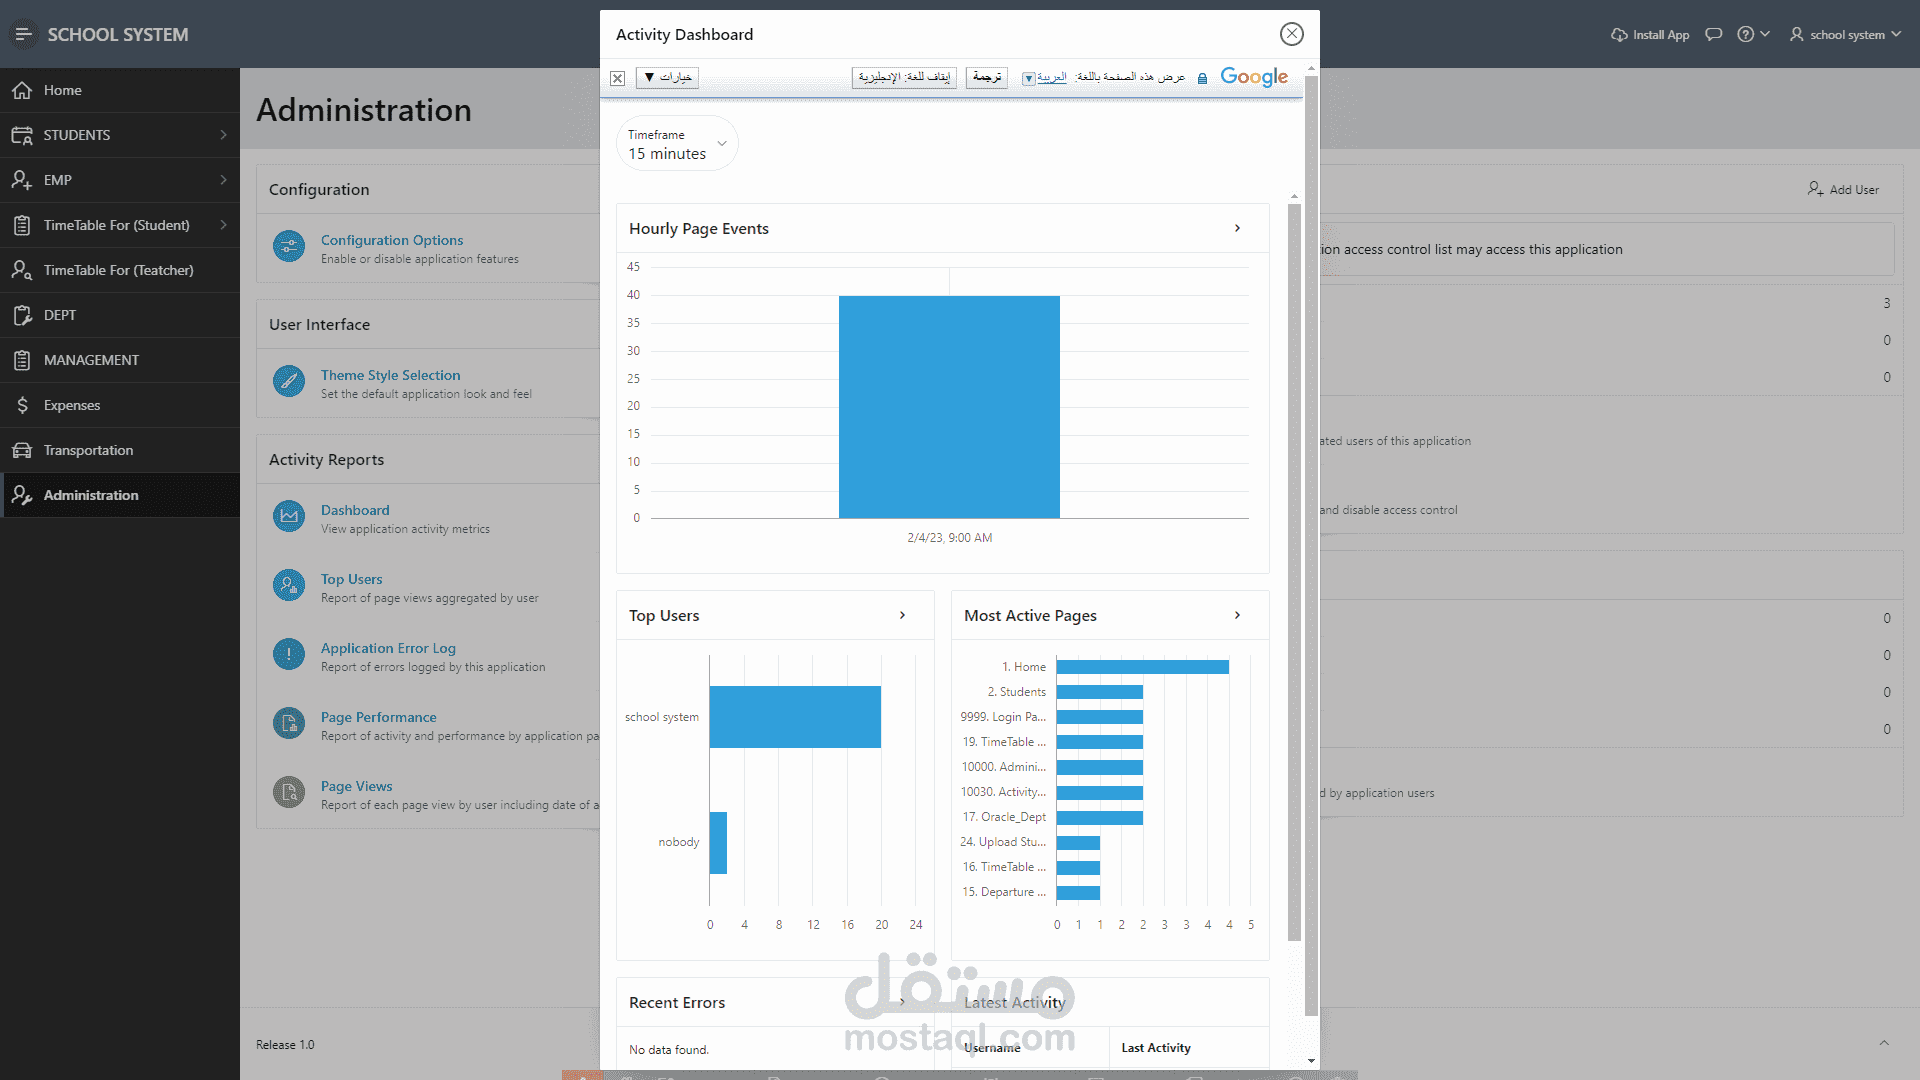1920x1080 pixels.
Task: Open the Timeframe 15 minutes dropdown
Action: [x=677, y=144]
